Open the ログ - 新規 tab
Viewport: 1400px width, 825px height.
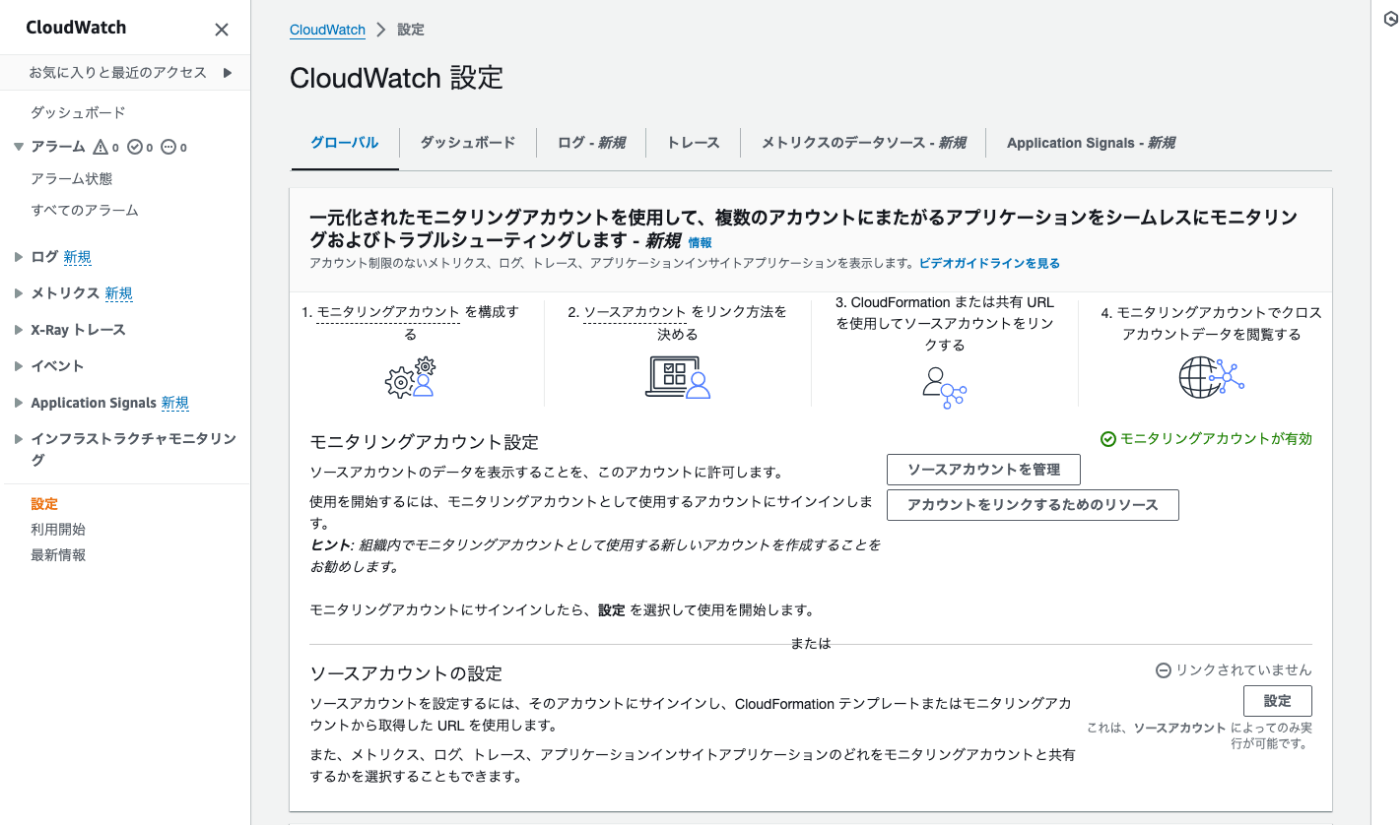coord(591,143)
